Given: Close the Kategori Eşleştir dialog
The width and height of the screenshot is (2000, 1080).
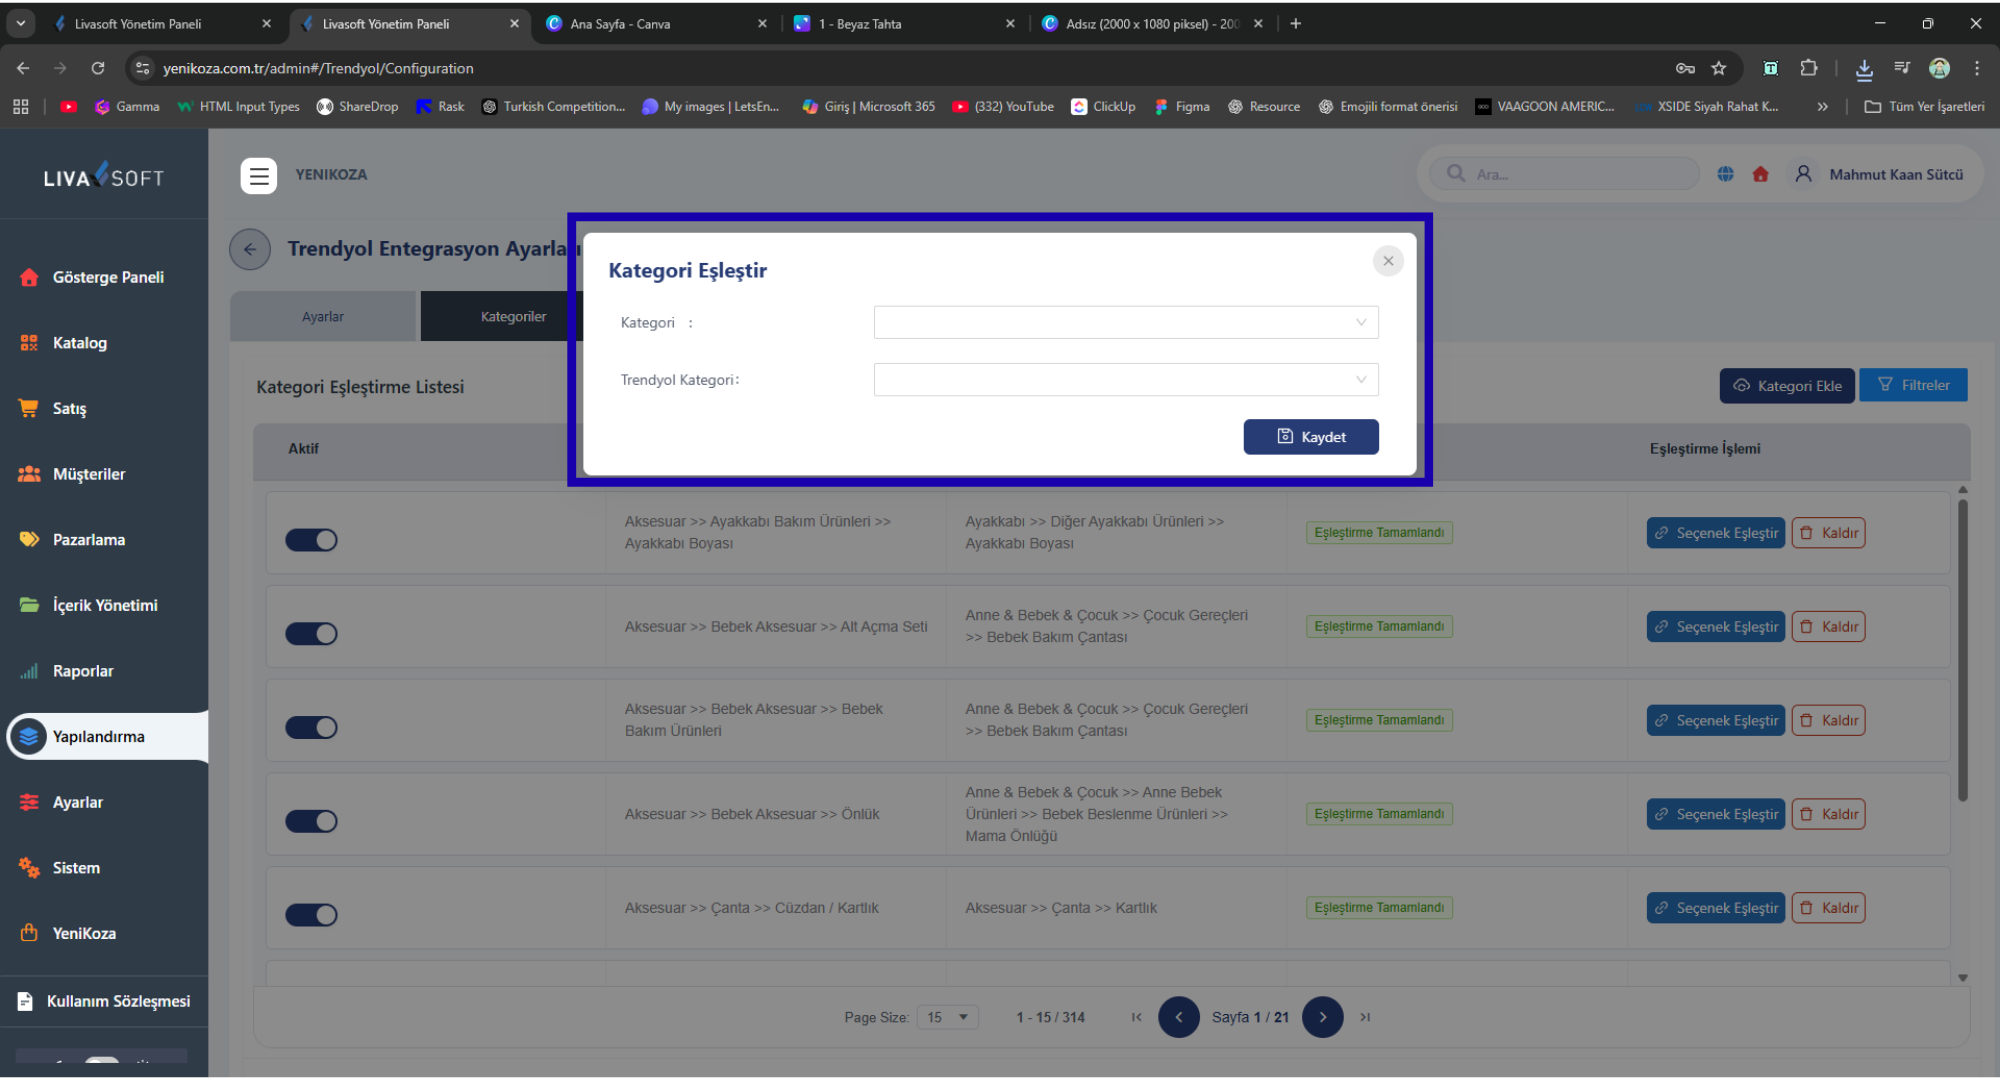Looking at the screenshot, I should click(1387, 261).
